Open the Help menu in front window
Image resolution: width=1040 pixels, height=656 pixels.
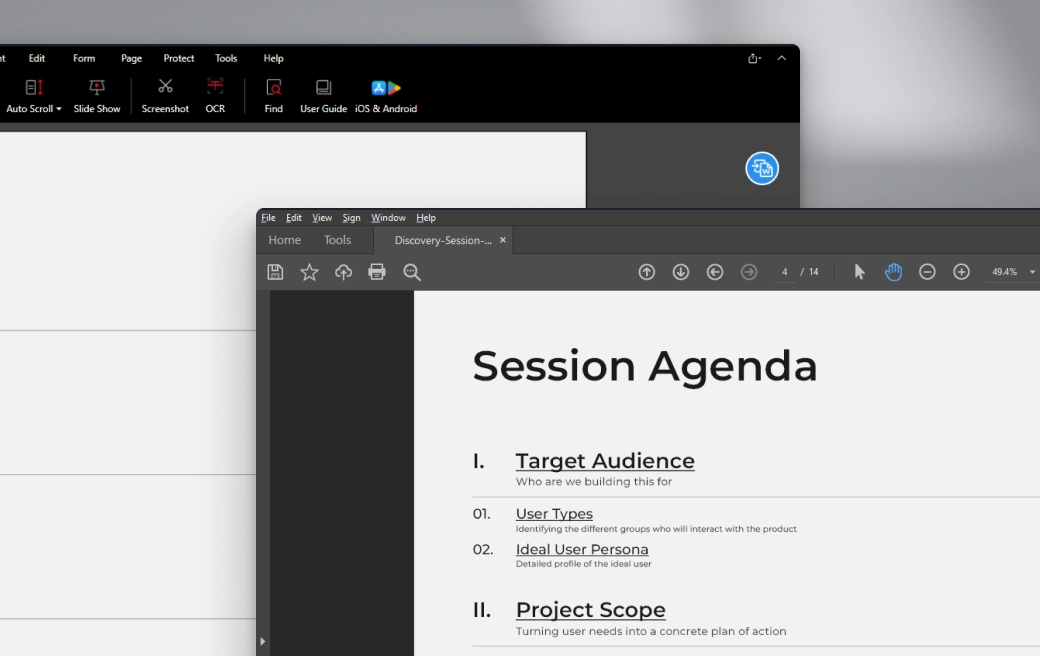coord(426,218)
